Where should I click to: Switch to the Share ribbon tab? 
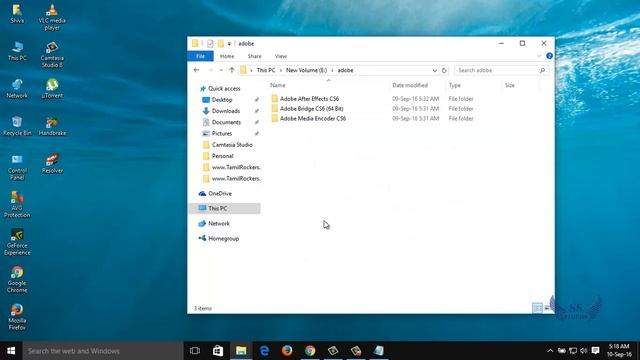[254, 56]
